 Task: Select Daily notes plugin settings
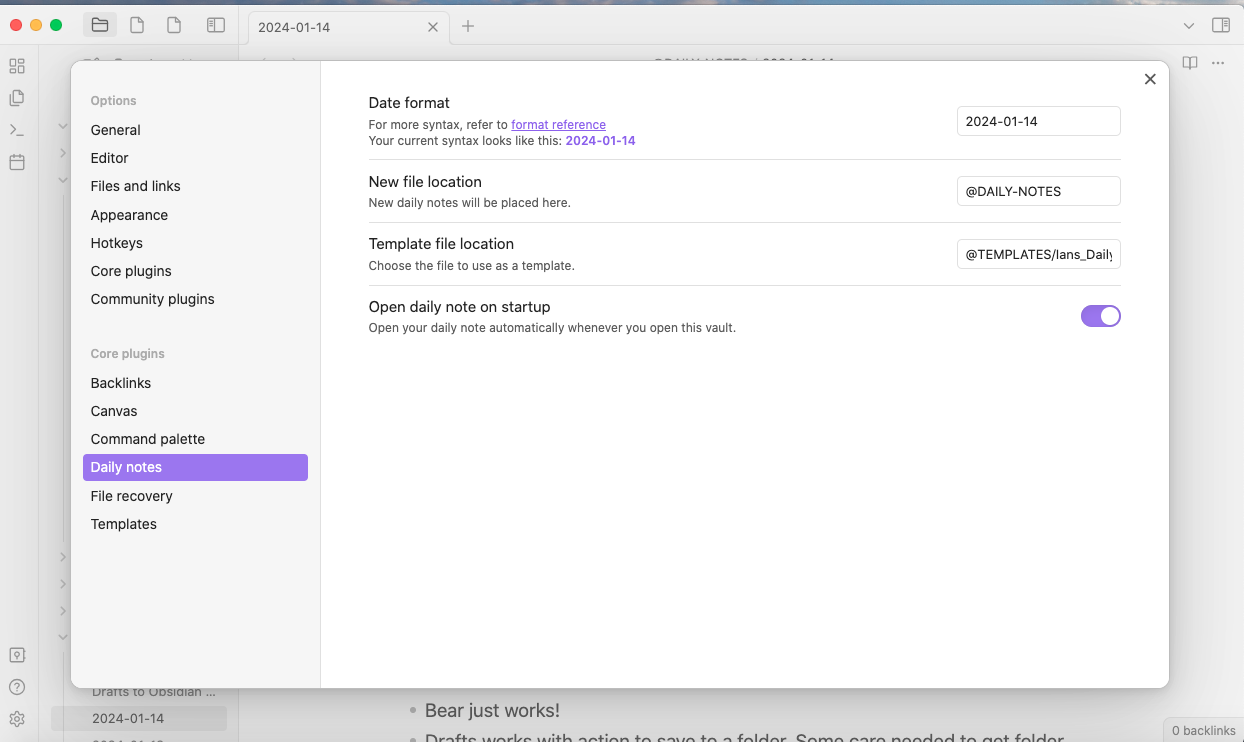point(195,467)
